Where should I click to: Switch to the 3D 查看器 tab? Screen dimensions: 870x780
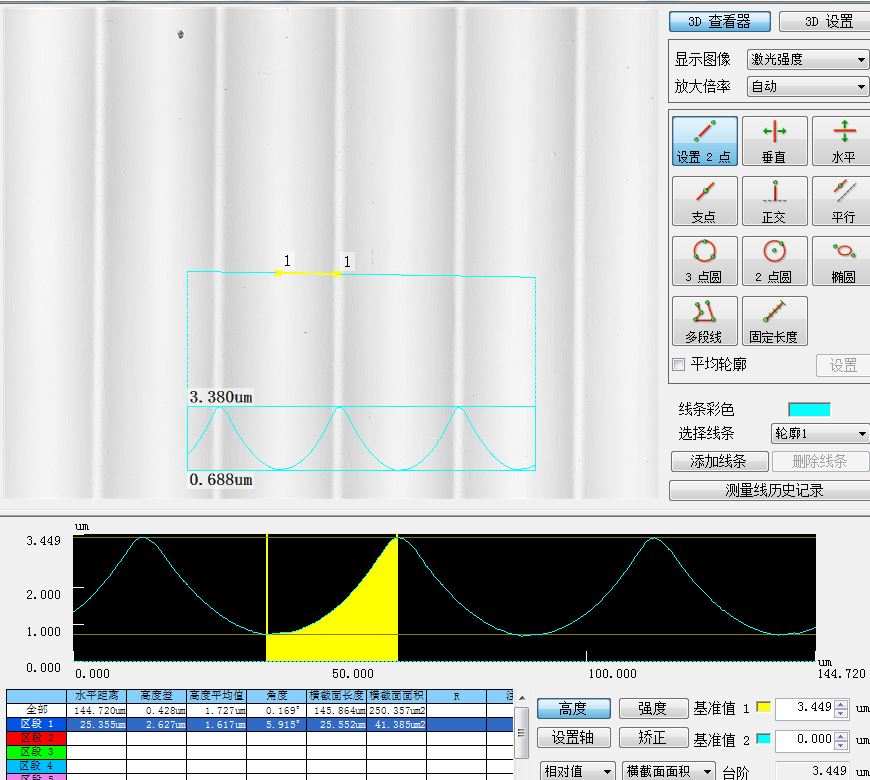pyautogui.click(x=720, y=22)
